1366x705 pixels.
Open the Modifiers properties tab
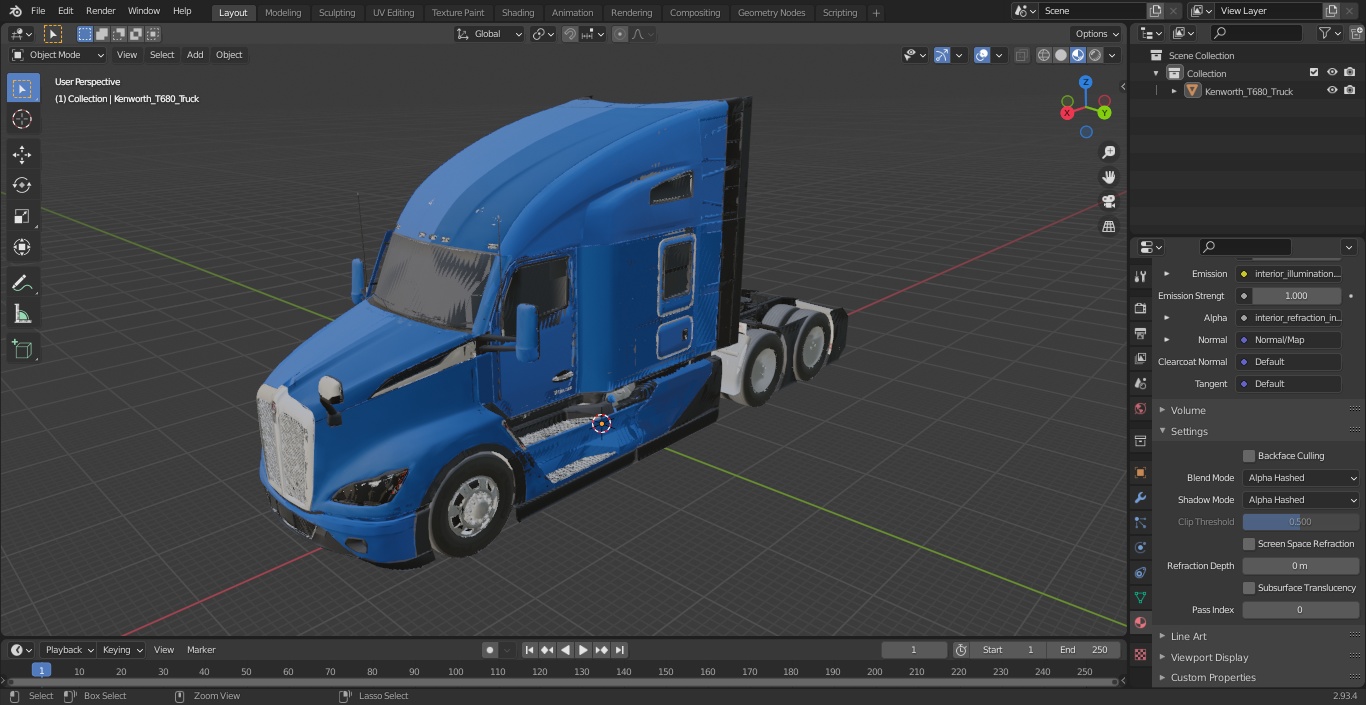(x=1140, y=498)
